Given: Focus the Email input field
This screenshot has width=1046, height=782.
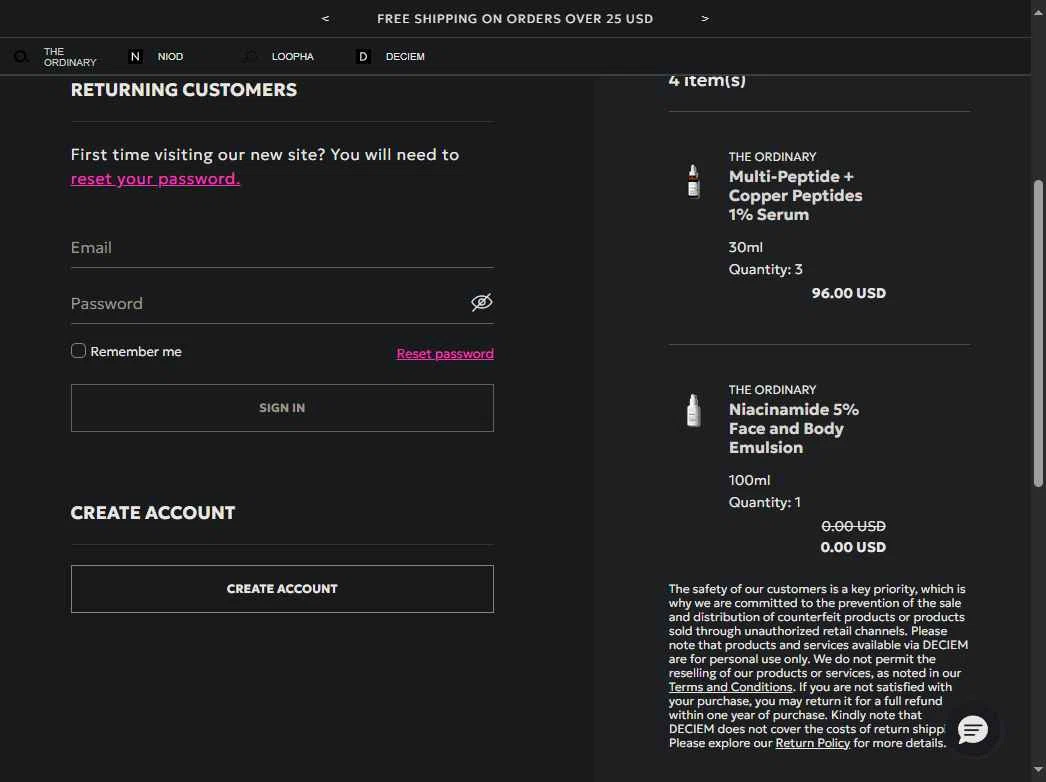Looking at the screenshot, I should pyautogui.click(x=282, y=248).
